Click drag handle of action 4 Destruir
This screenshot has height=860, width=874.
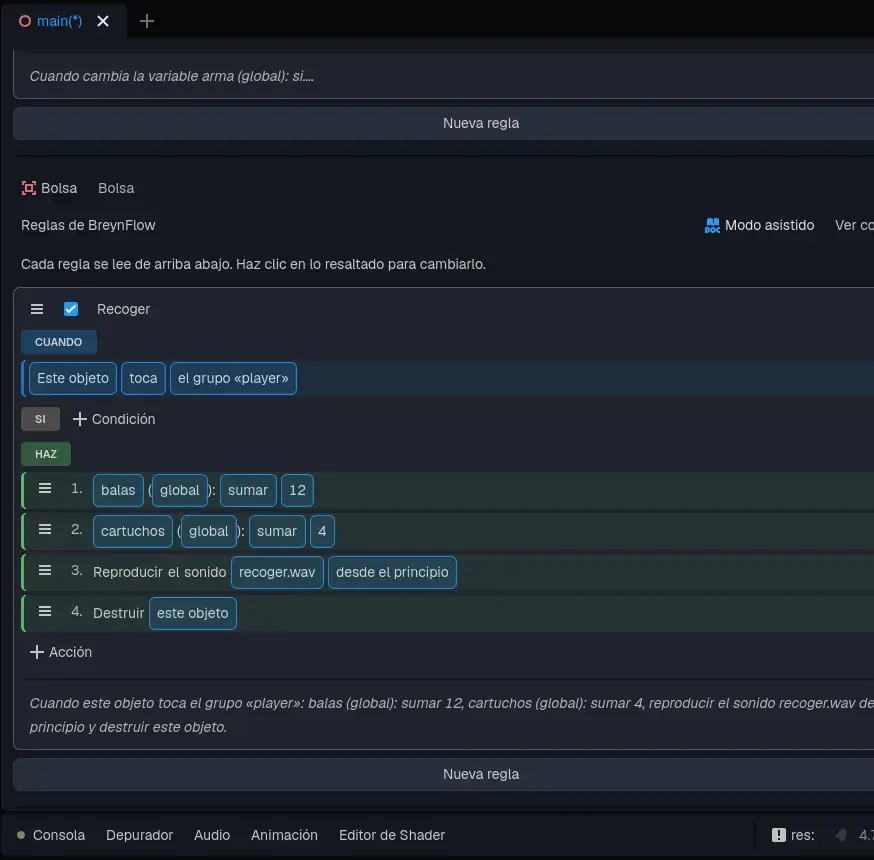(x=45, y=612)
